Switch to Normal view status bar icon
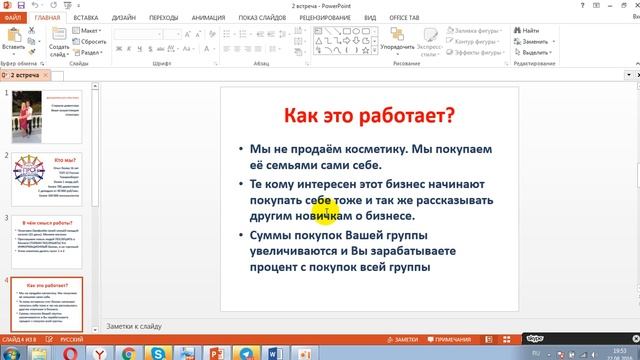This screenshot has height=360, width=640. 489,340
